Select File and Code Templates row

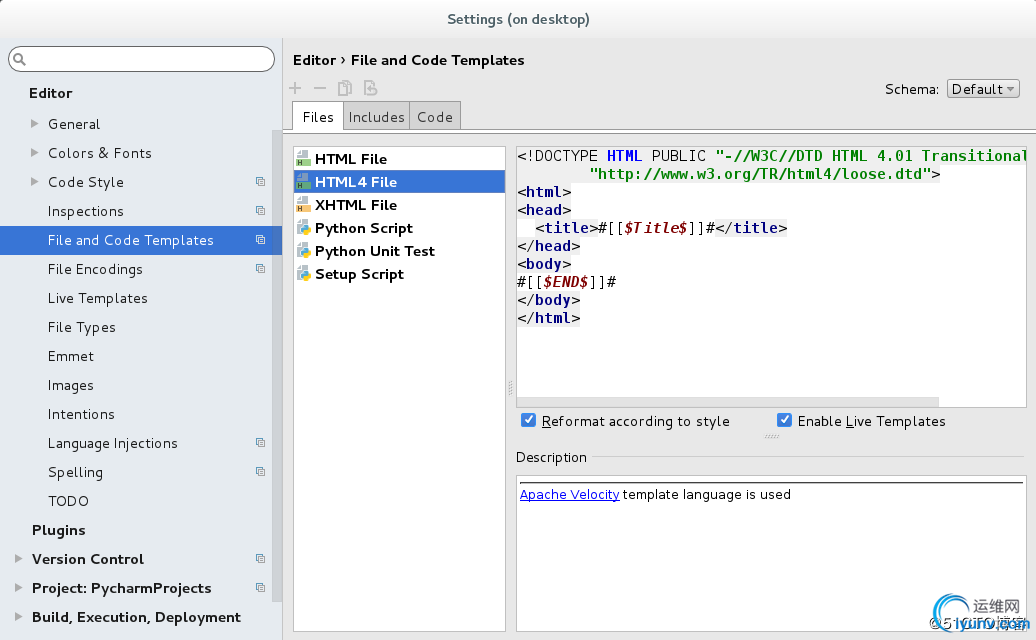click(141, 240)
